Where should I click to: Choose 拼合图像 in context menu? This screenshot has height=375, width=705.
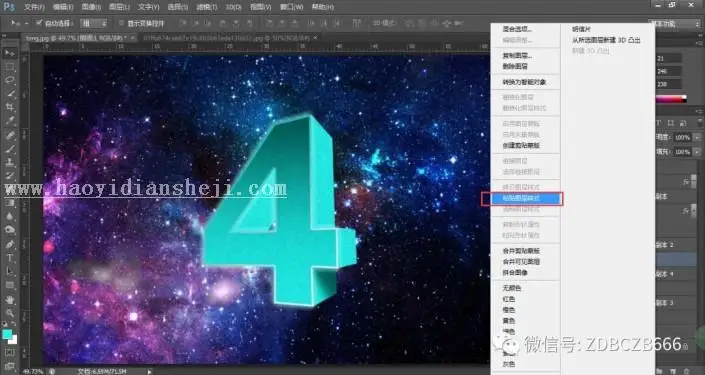coord(515,273)
